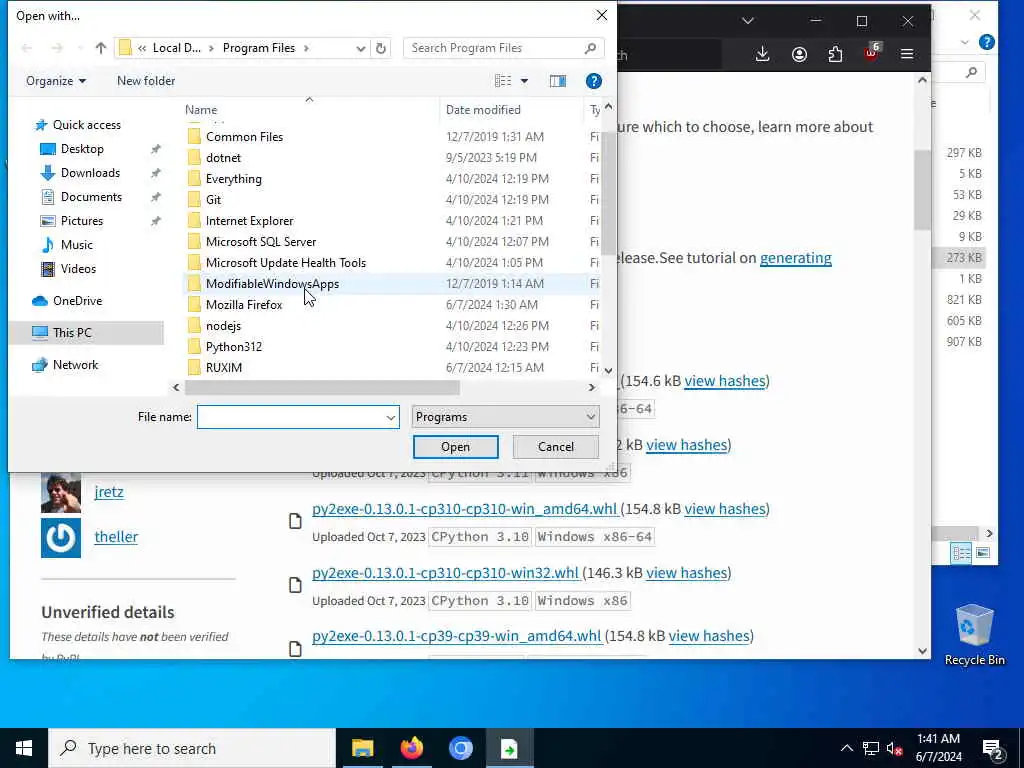Screen dimensions: 1024x768
Task: Click the Refresh button next to address bar
Action: pos(381,48)
